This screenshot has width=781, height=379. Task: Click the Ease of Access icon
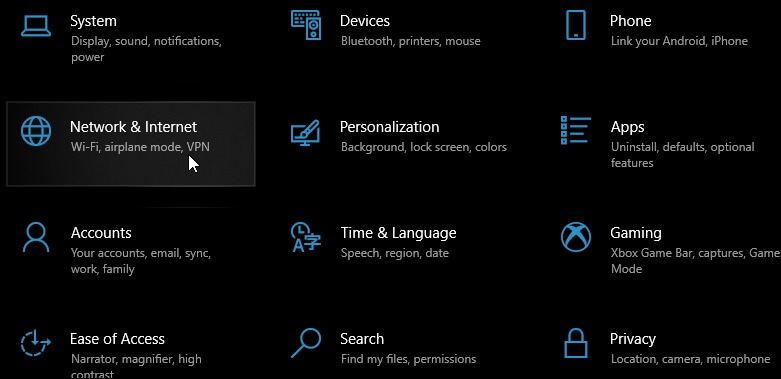pos(36,343)
